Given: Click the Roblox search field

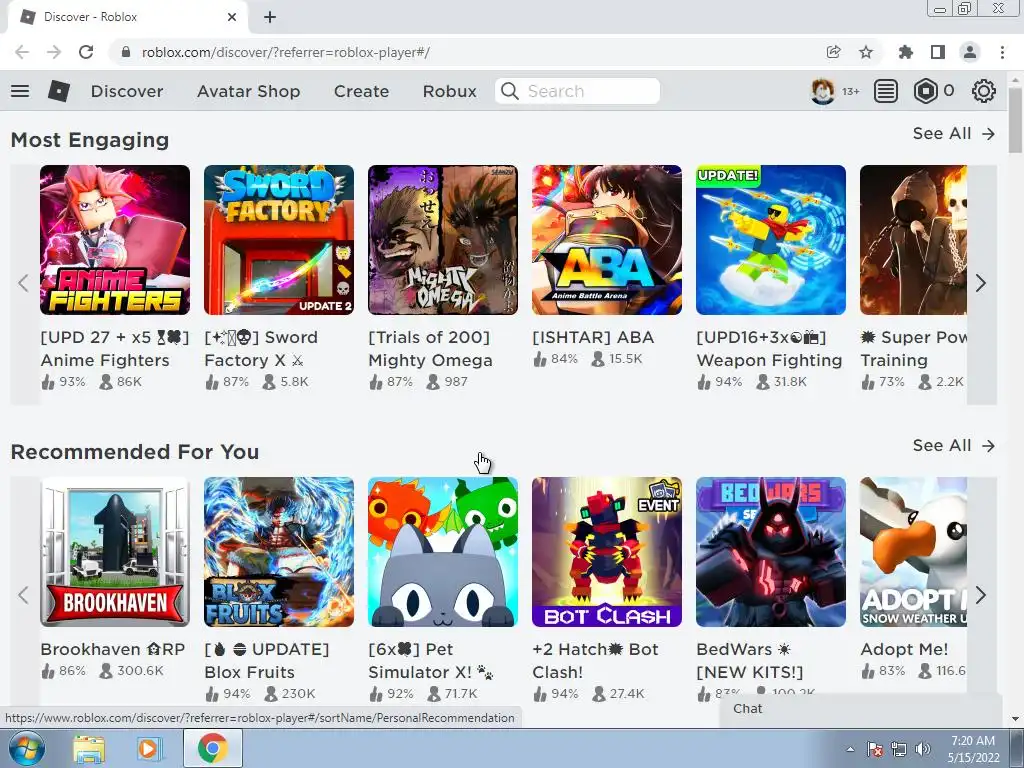Looking at the screenshot, I should point(577,91).
